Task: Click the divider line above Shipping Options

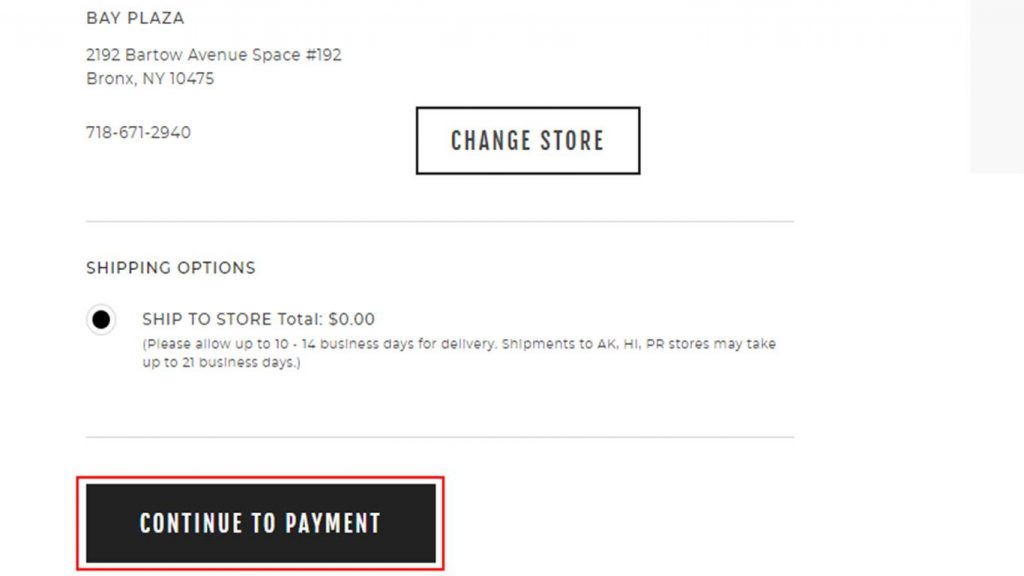Action: [440, 221]
